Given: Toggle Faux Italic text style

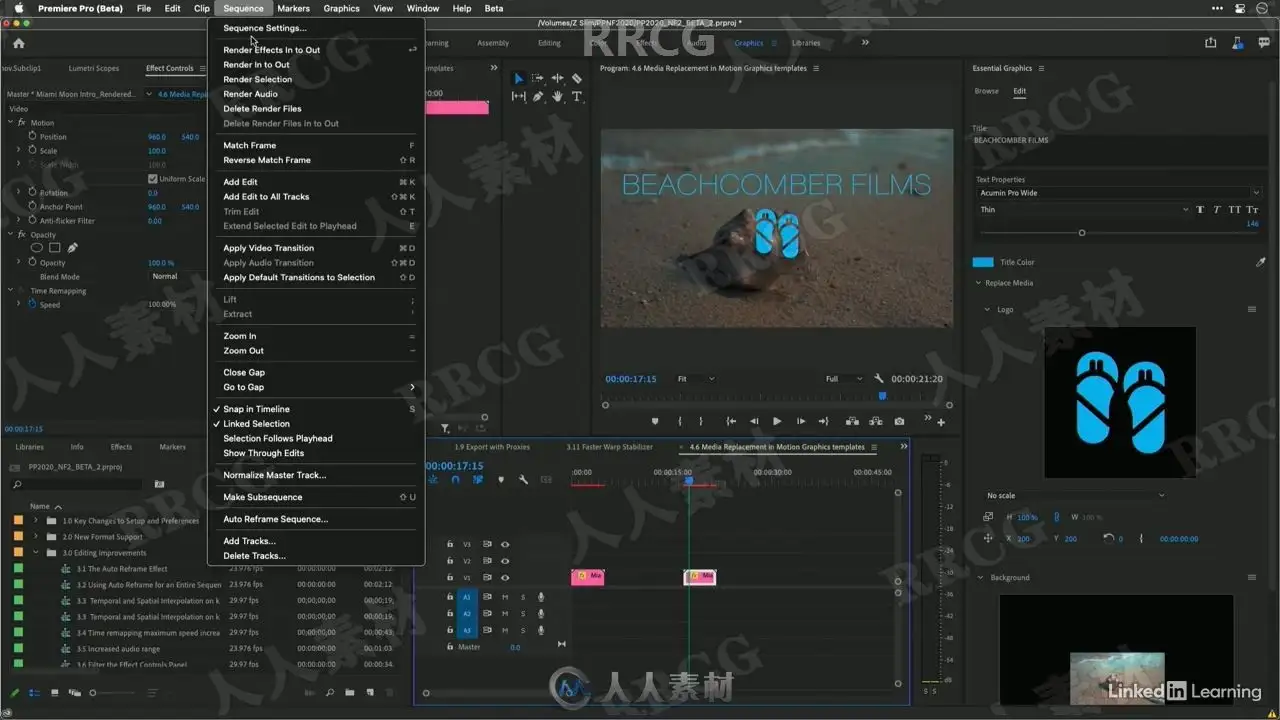Looking at the screenshot, I should tap(1217, 210).
